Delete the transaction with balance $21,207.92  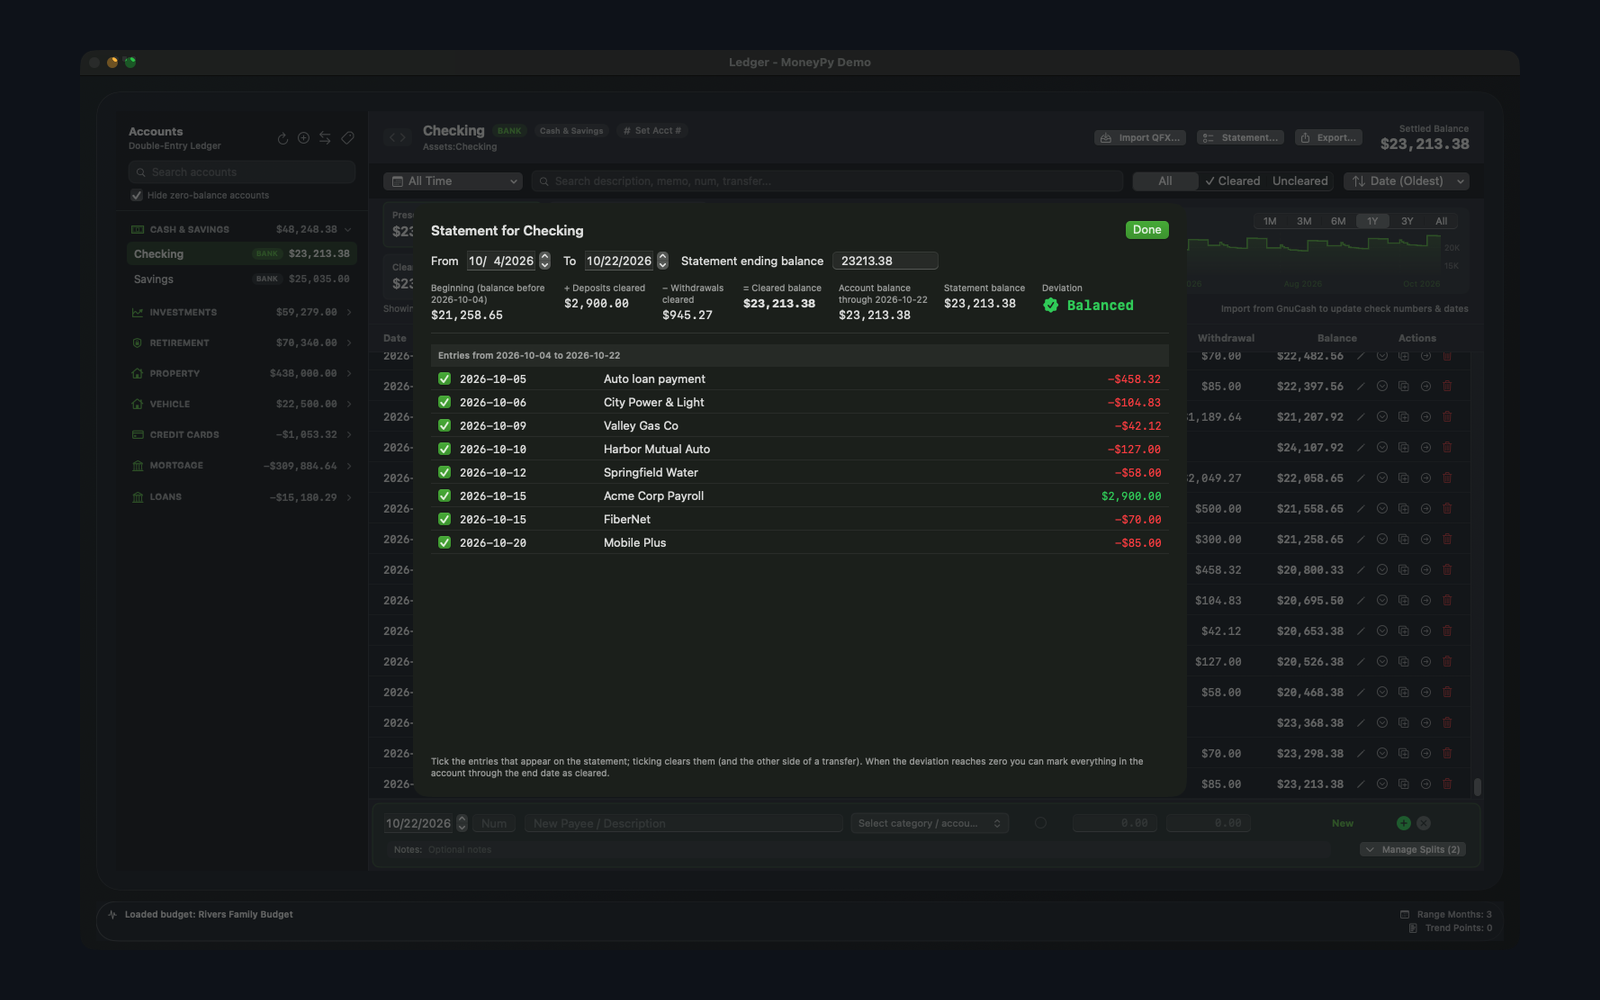coord(1447,417)
